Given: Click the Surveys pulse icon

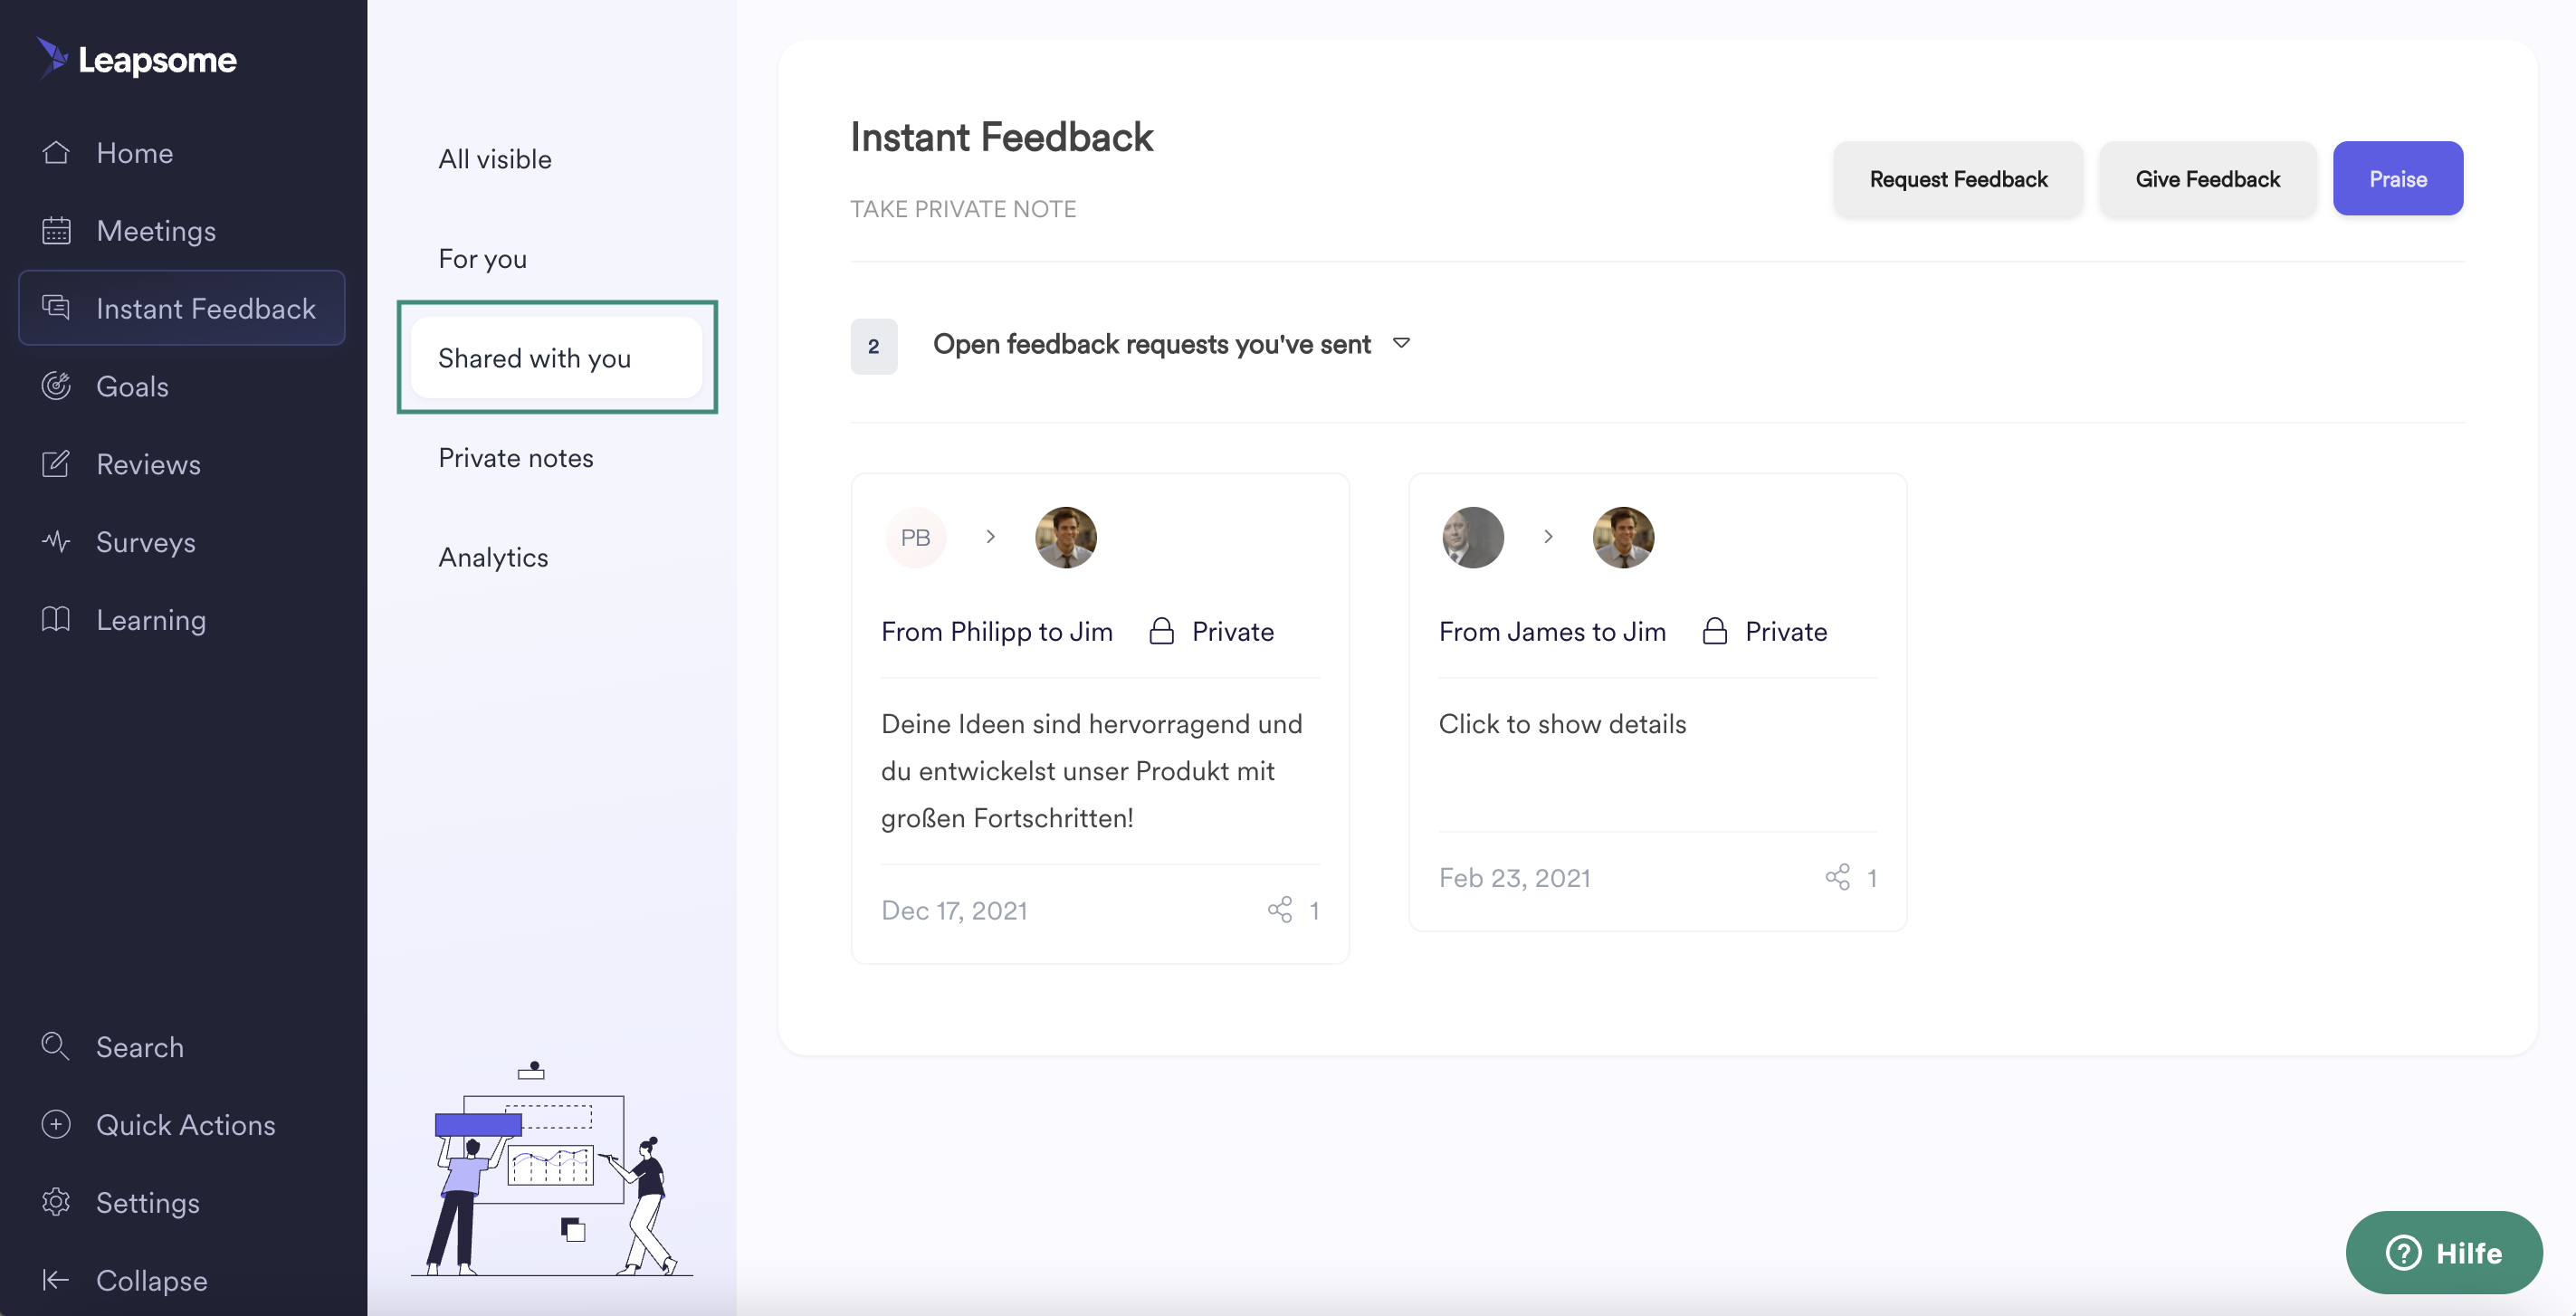Looking at the screenshot, I should [56, 541].
